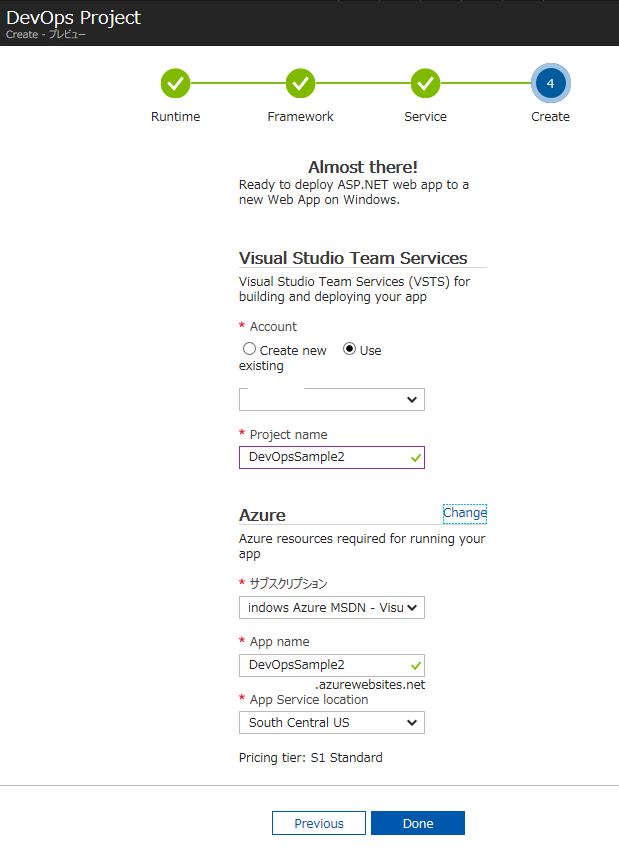Screen dimensions: 619x859
Task: Click the 'Pricing tier: S1 Standard' text
Action: (311, 758)
